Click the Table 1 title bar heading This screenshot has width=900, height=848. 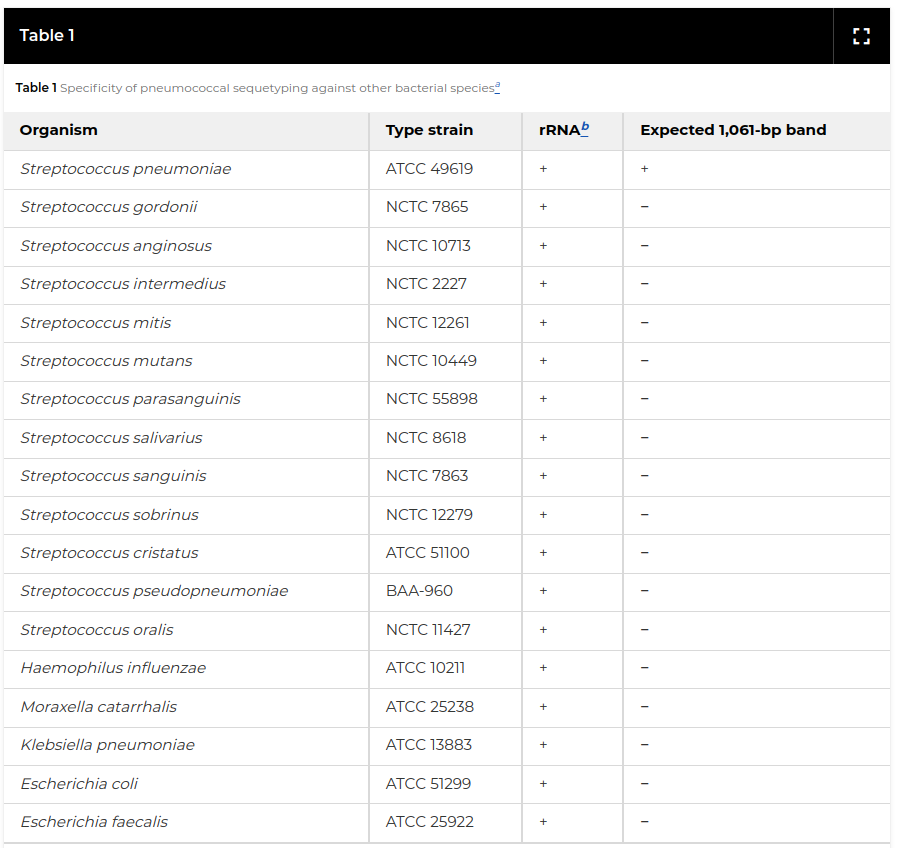(47, 36)
